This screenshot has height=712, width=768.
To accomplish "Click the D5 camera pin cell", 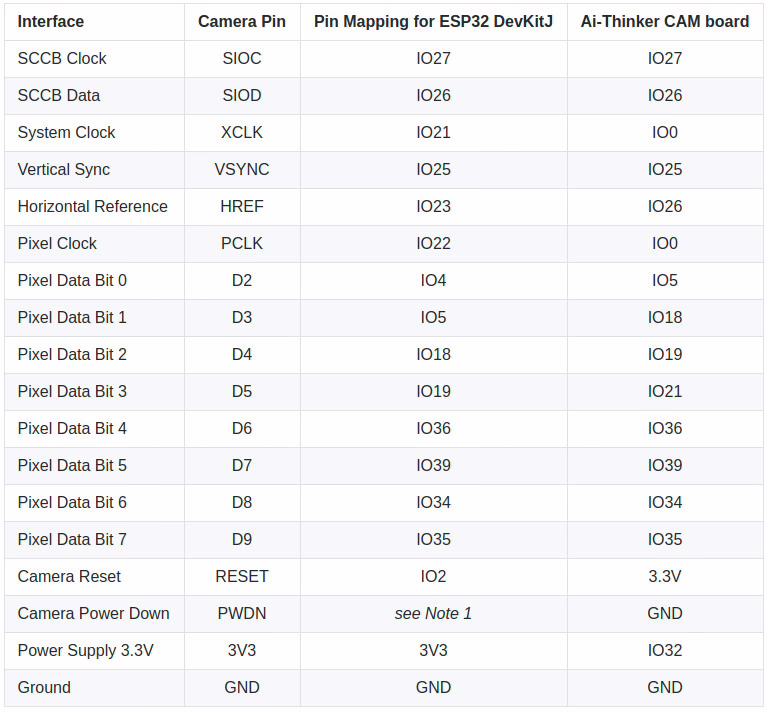I will (x=242, y=391).
